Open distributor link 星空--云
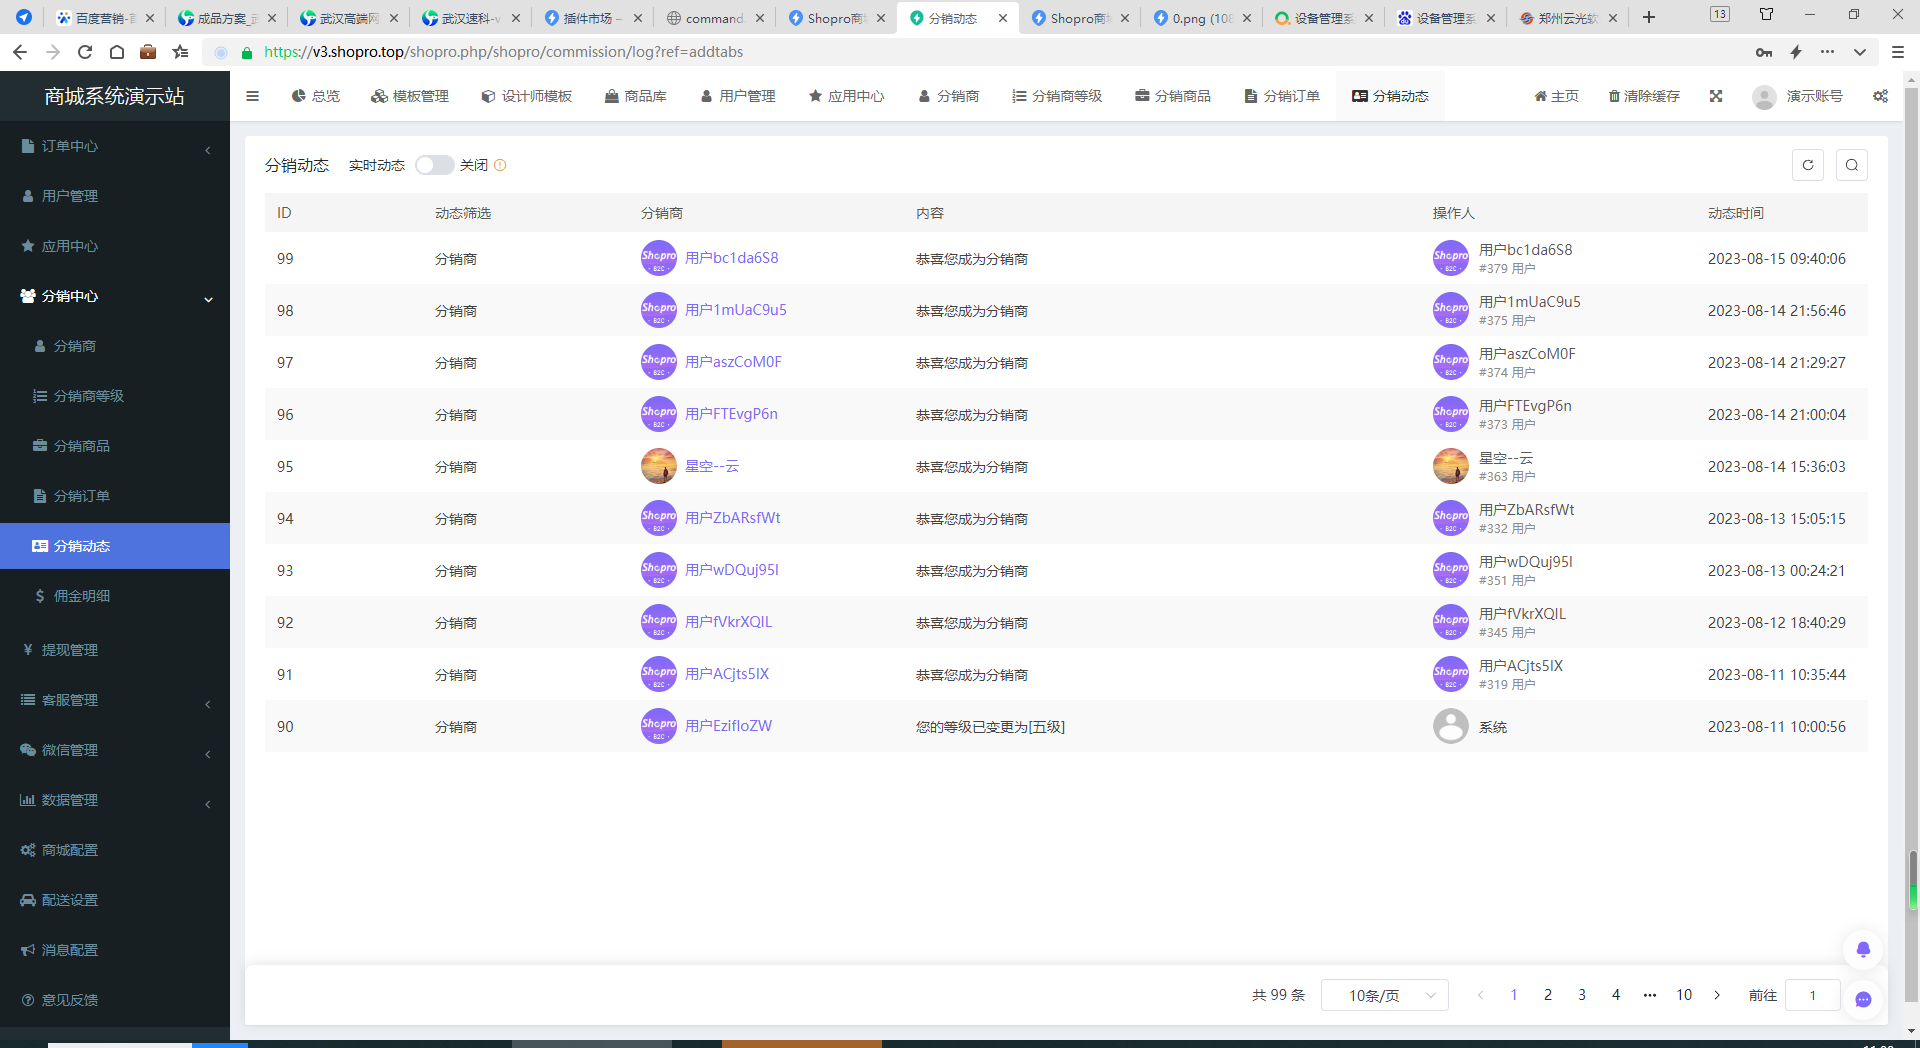This screenshot has width=1920, height=1048. [x=712, y=466]
